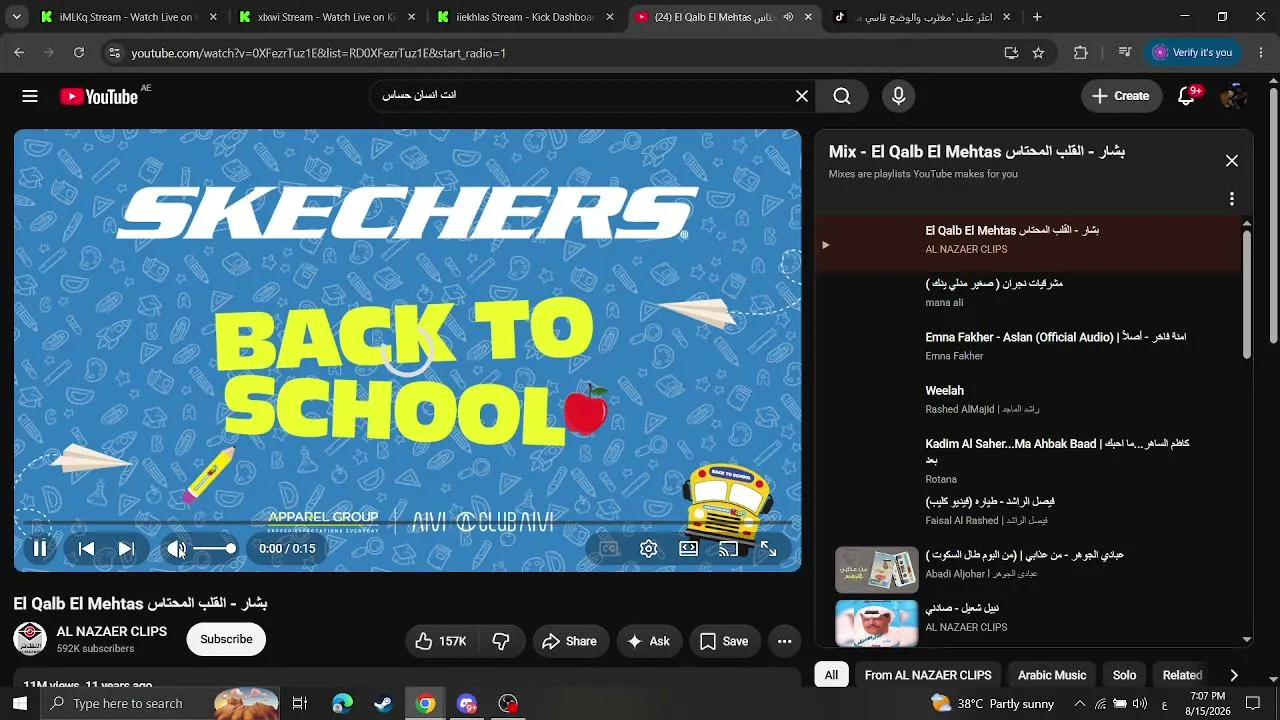Open the Windows Start menu
Image resolution: width=1280 pixels, height=720 pixels.
[20, 703]
